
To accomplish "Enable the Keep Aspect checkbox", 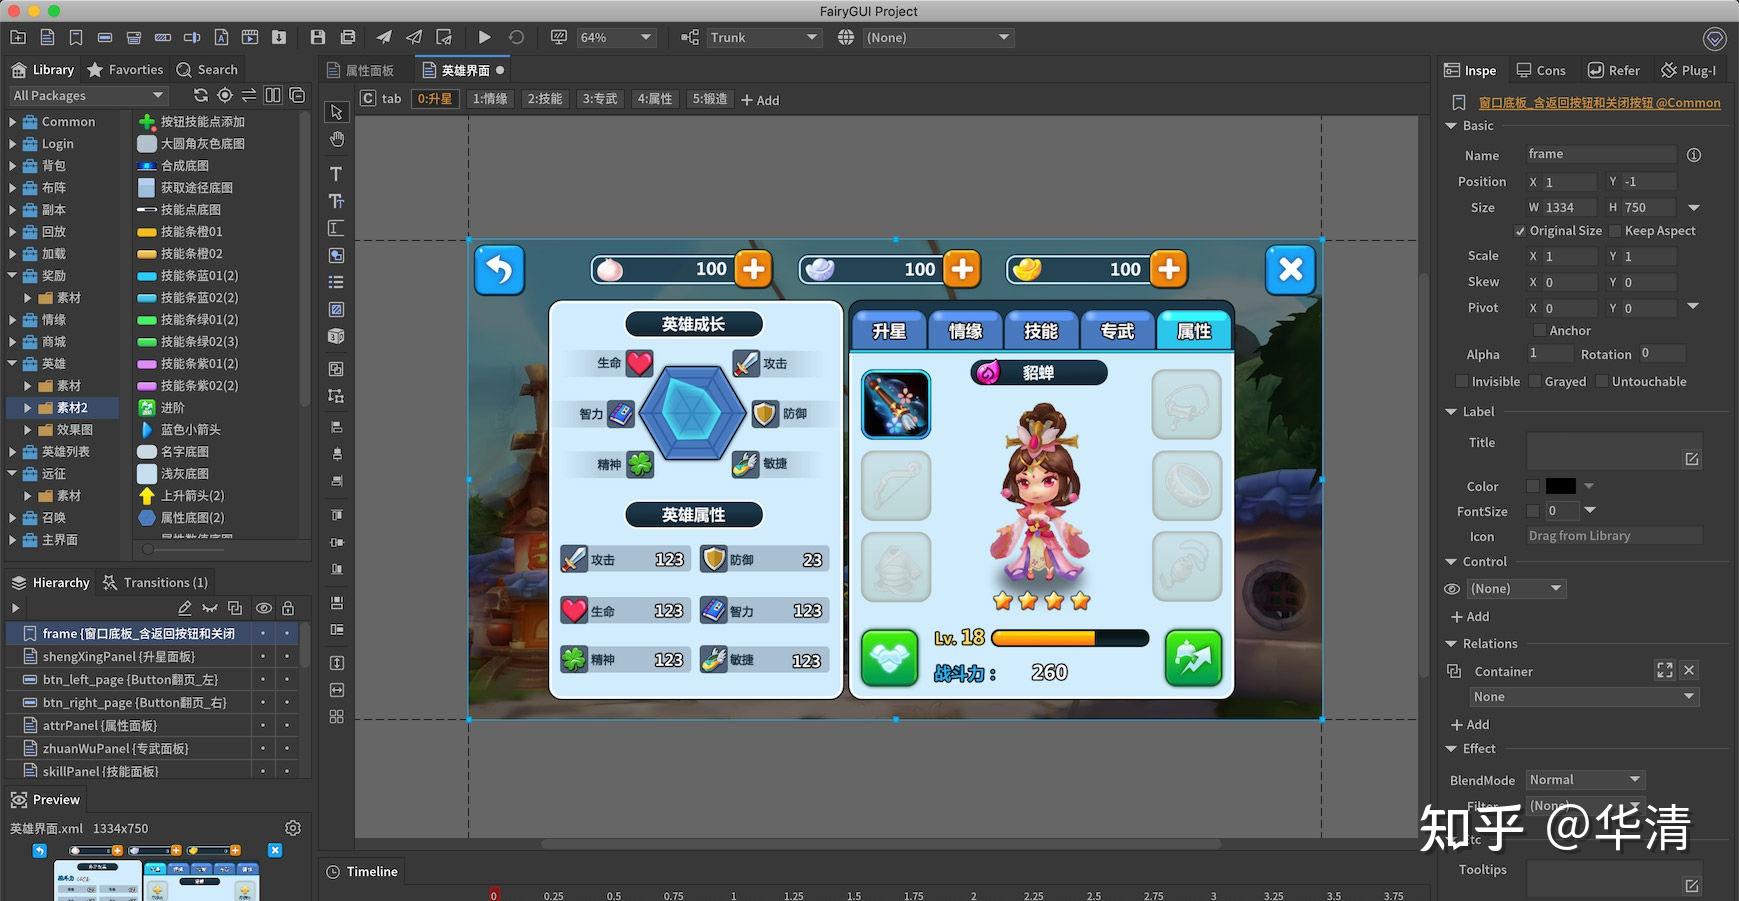I will click(1615, 230).
